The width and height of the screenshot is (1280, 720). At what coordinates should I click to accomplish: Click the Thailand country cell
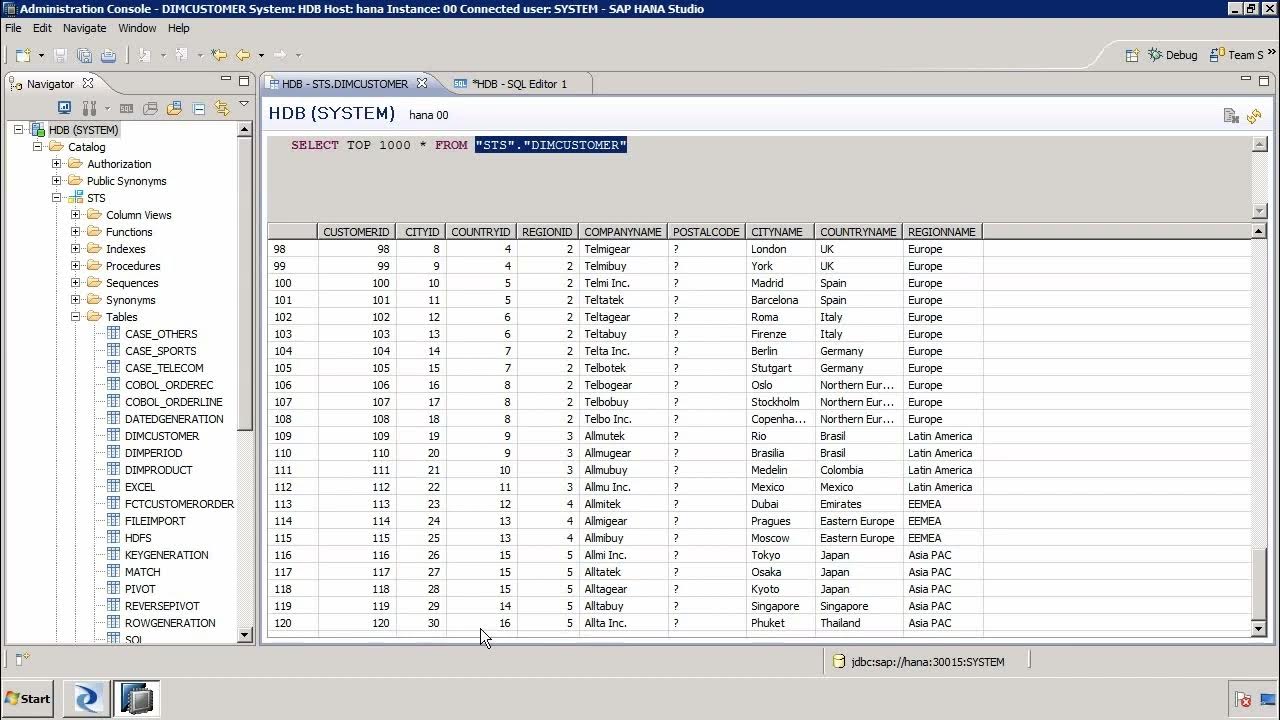pyautogui.click(x=858, y=623)
